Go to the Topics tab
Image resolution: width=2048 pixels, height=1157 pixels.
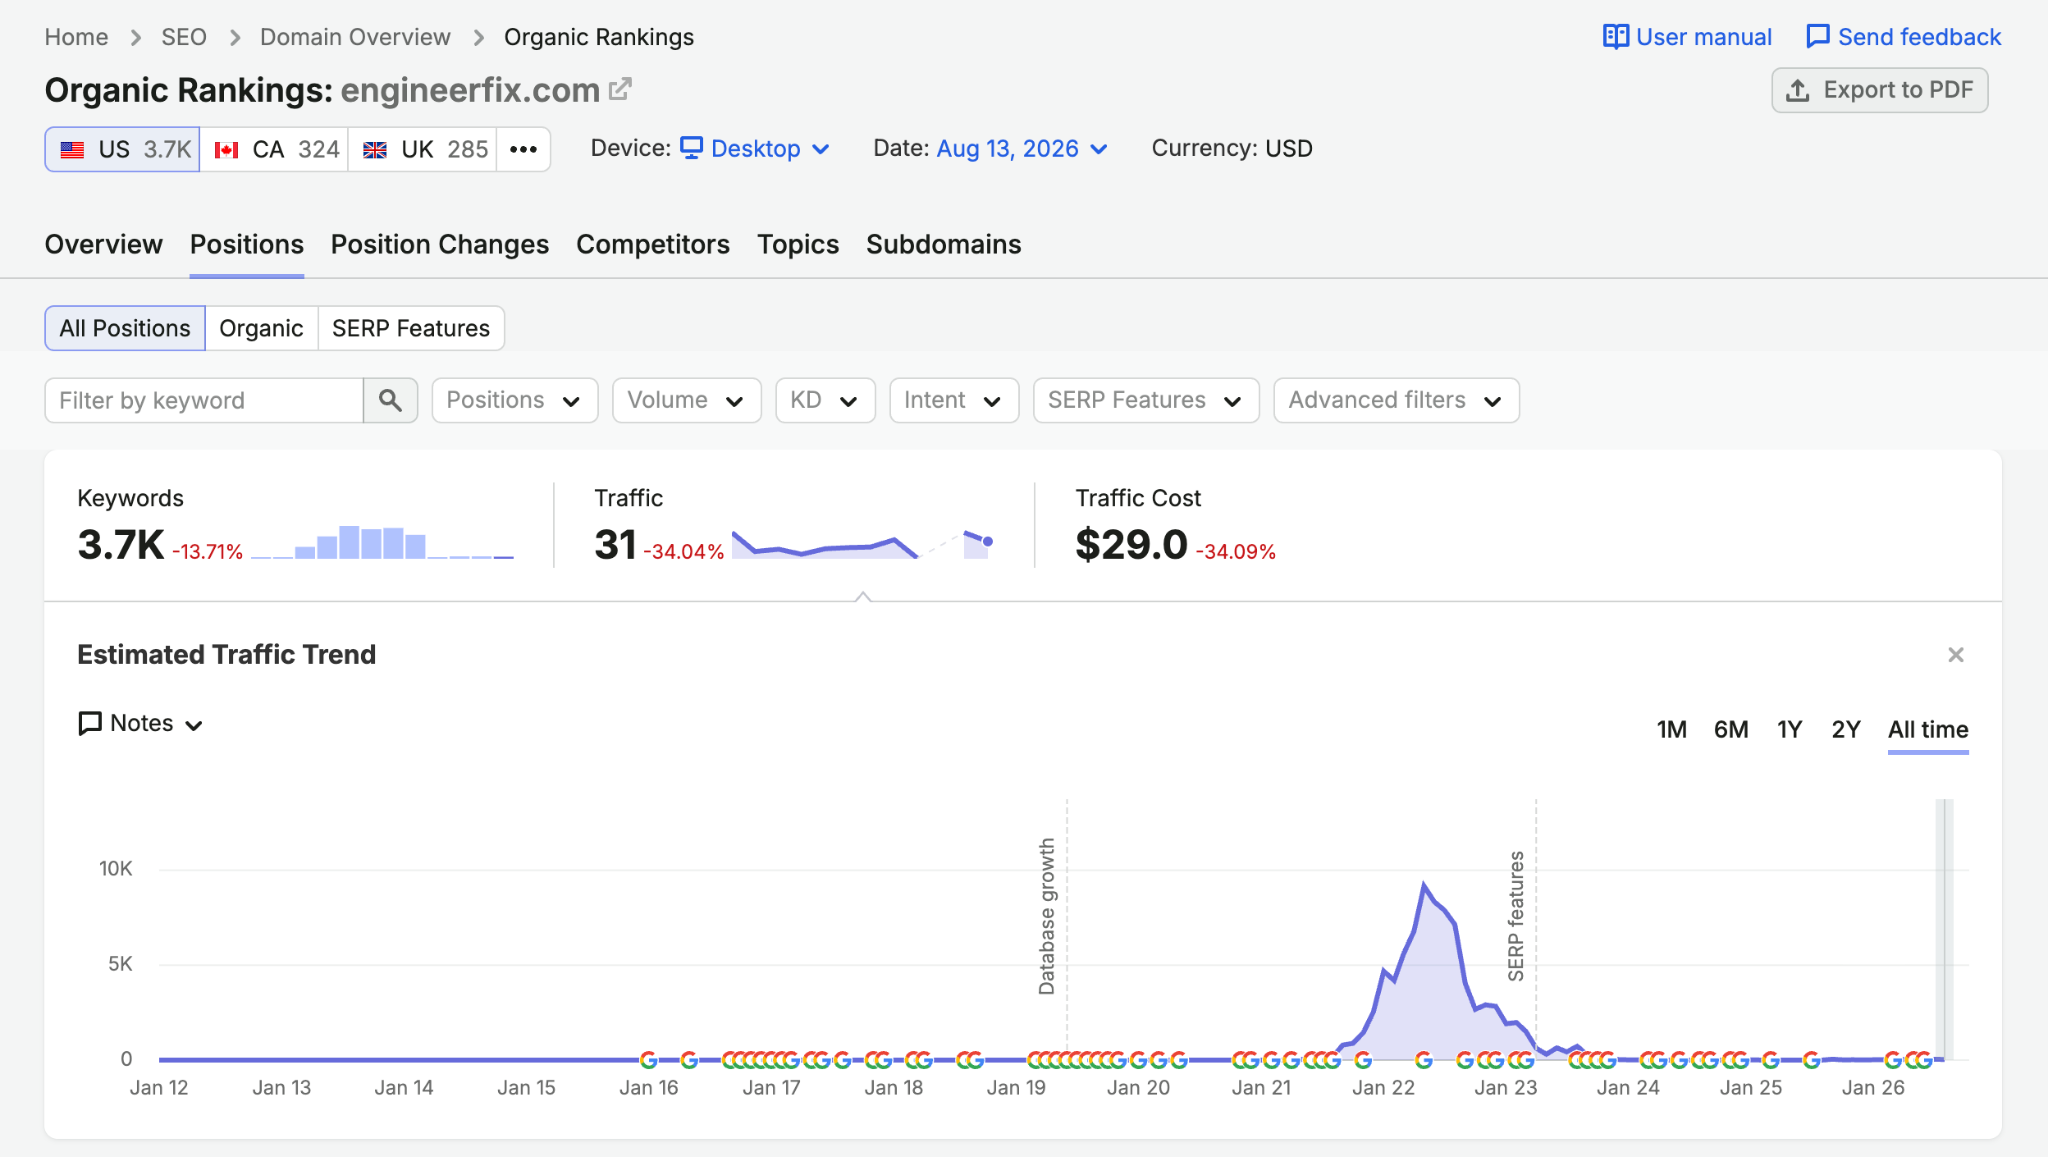[x=798, y=244]
